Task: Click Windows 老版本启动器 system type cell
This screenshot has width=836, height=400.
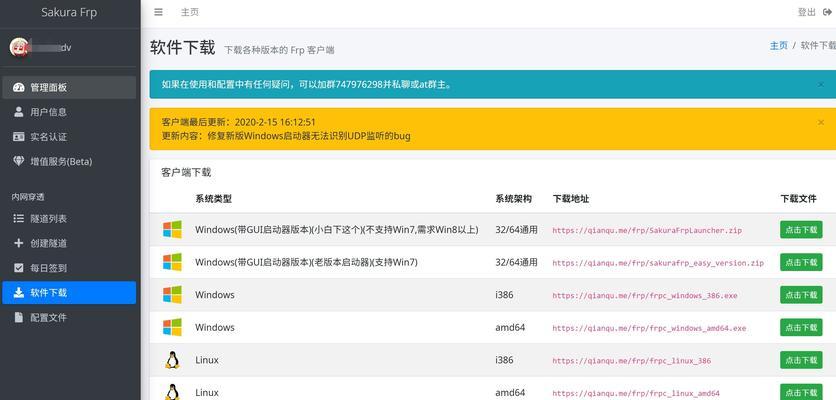Action: pyautogui.click(x=306, y=262)
